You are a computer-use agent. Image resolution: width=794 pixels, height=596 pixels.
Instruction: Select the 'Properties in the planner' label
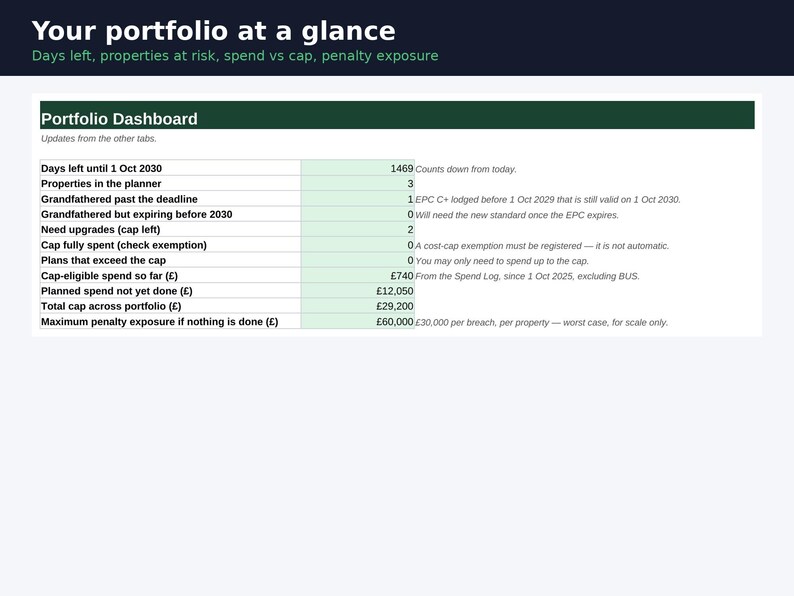170,183
